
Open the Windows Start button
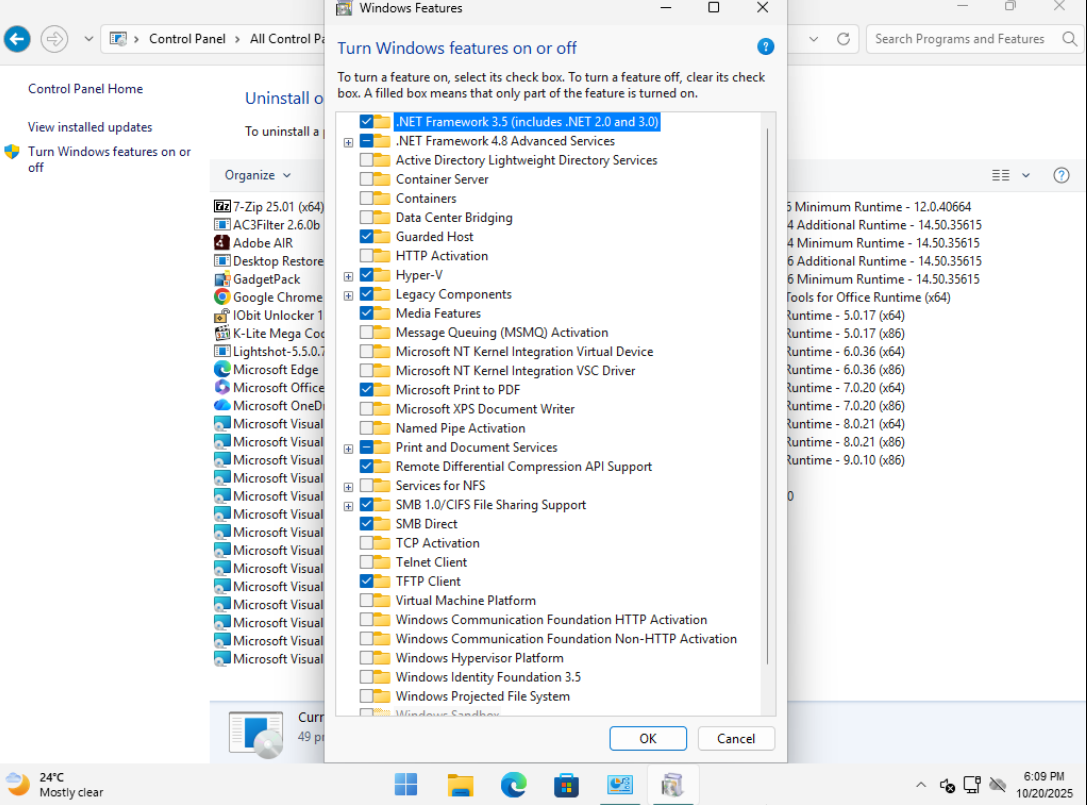[406, 785]
